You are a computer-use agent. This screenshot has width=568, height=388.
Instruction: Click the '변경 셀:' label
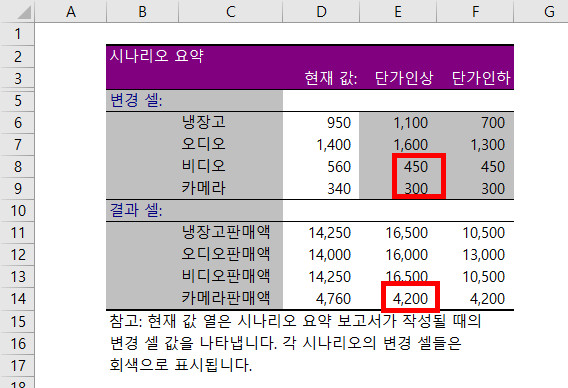pos(136,100)
